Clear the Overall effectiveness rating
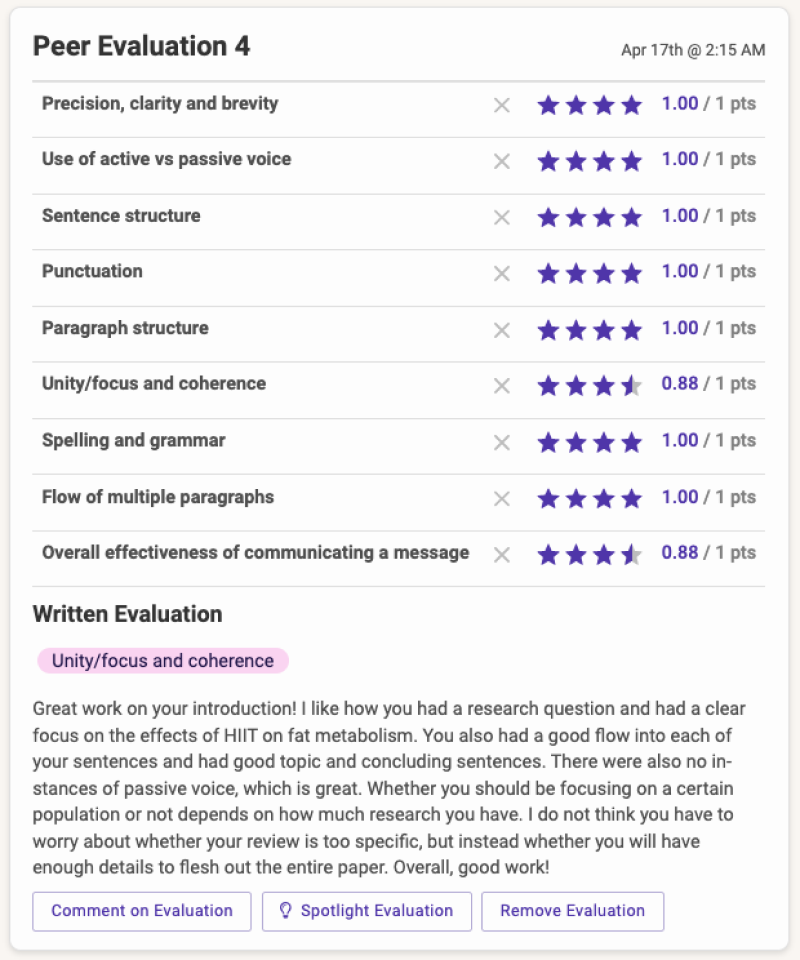800x960 pixels. tap(502, 554)
